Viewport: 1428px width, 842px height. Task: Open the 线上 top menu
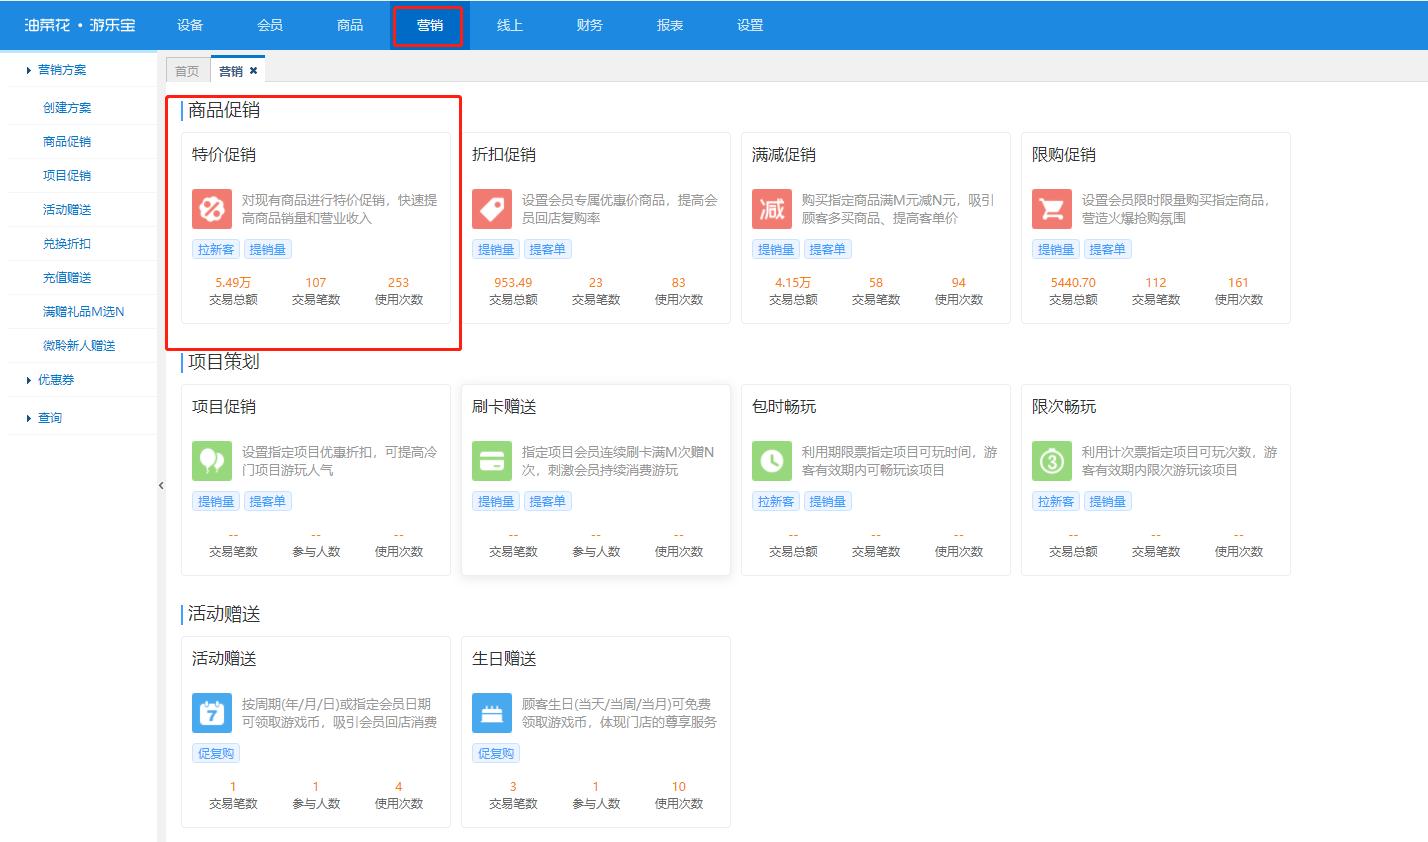tap(510, 25)
